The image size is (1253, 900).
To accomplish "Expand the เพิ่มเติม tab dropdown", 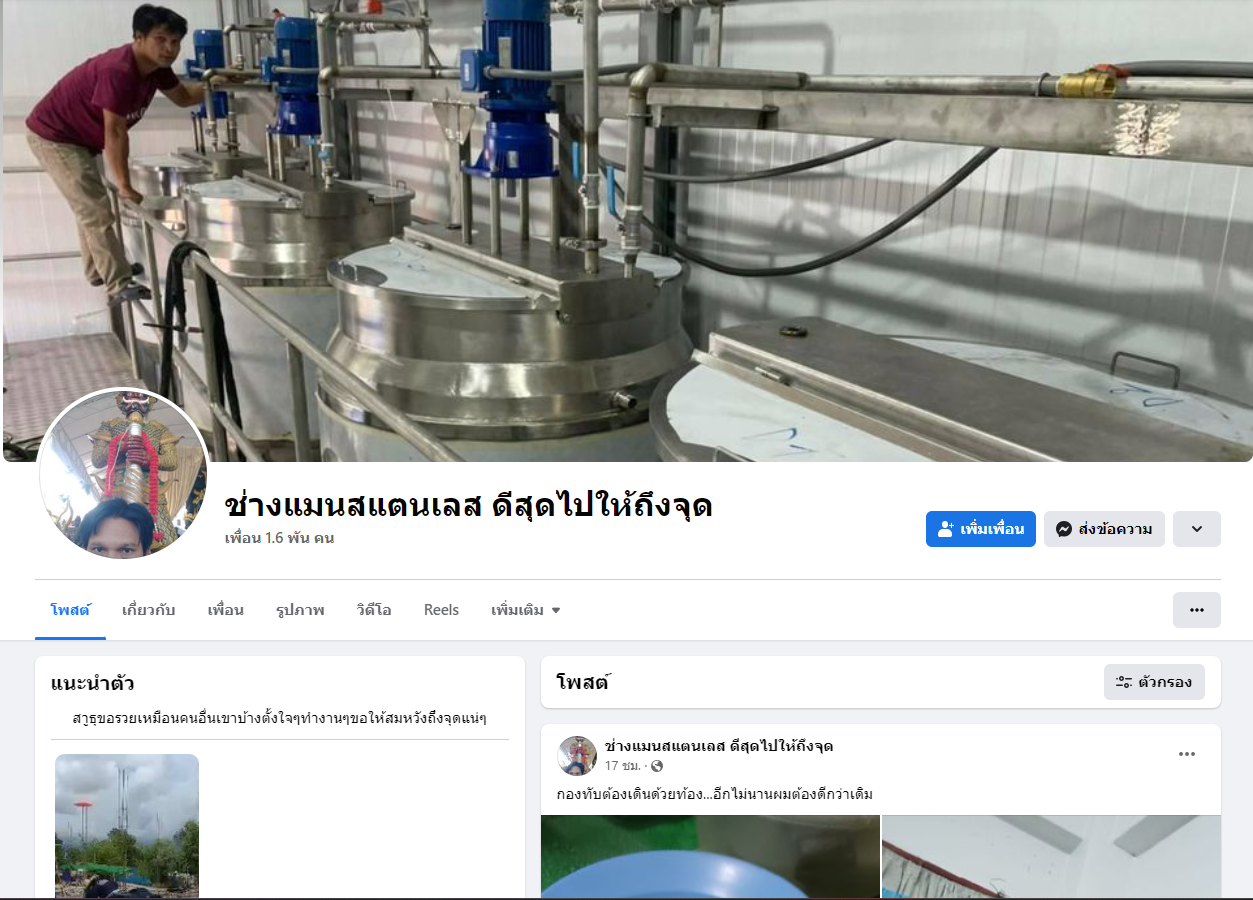I will pyautogui.click(x=525, y=610).
